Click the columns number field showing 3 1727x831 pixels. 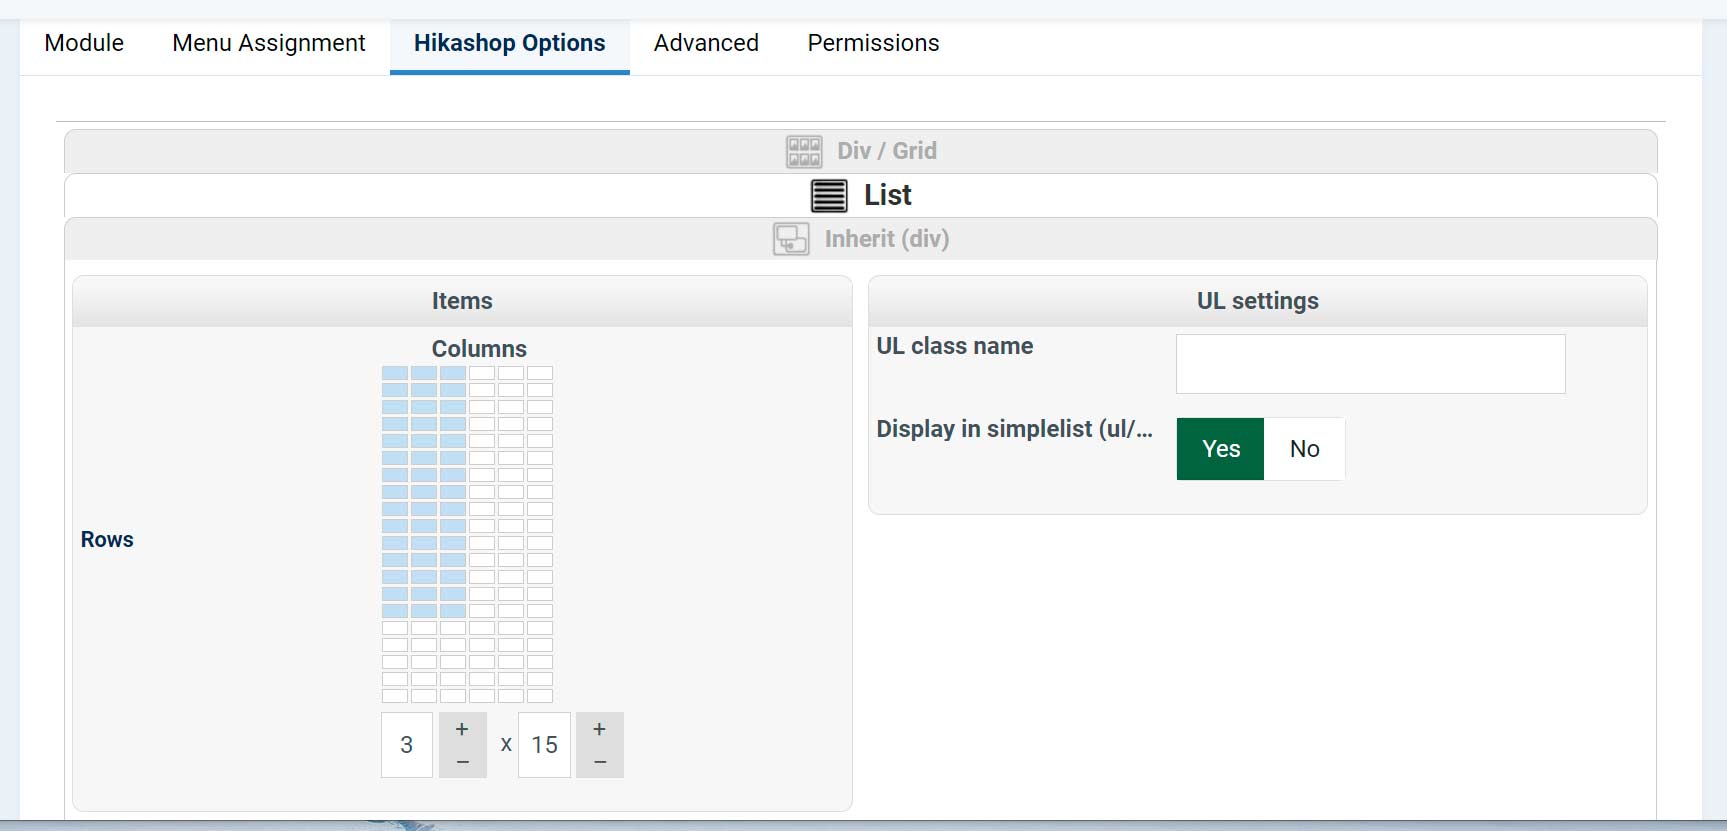[407, 745]
